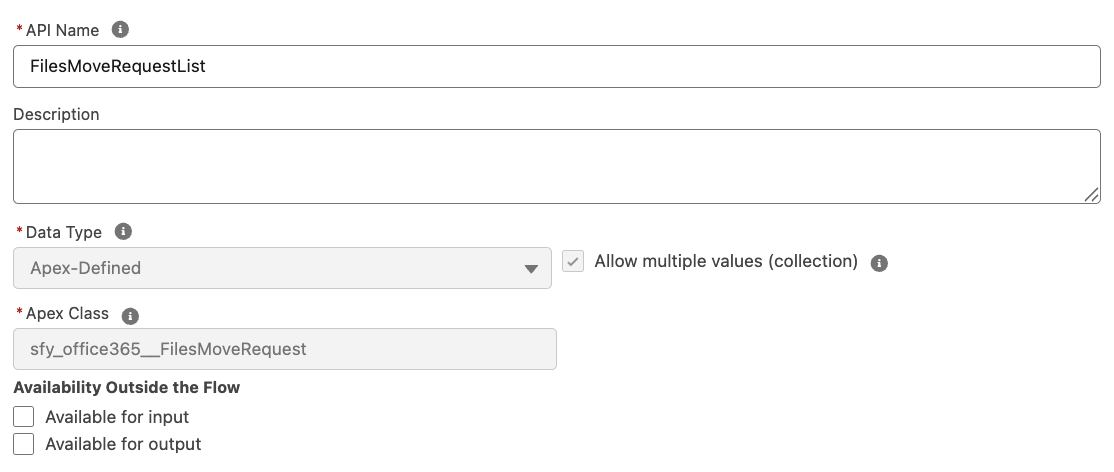The width and height of the screenshot is (1114, 472).
Task: Click the info icon beside API Name
Action: (x=120, y=30)
